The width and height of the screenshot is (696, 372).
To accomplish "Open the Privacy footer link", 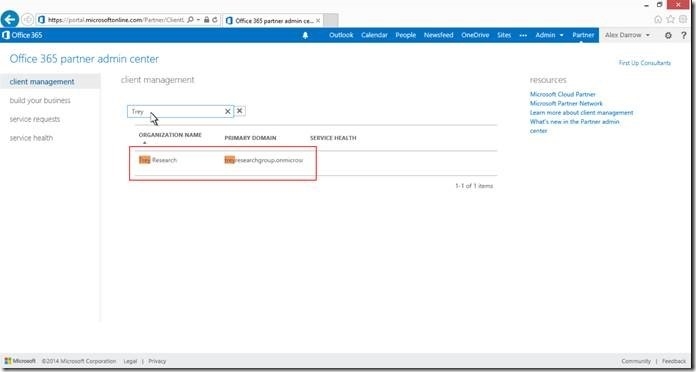I will [x=157, y=361].
